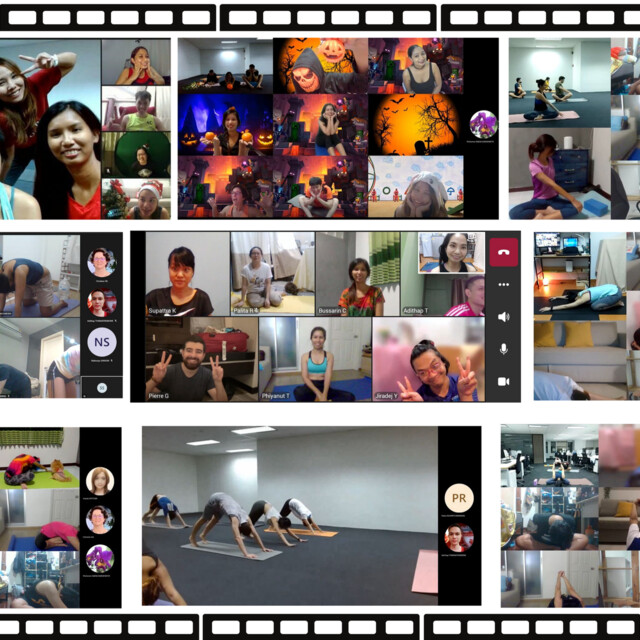
Task: Mute the microphone in call controls
Action: tap(503, 348)
